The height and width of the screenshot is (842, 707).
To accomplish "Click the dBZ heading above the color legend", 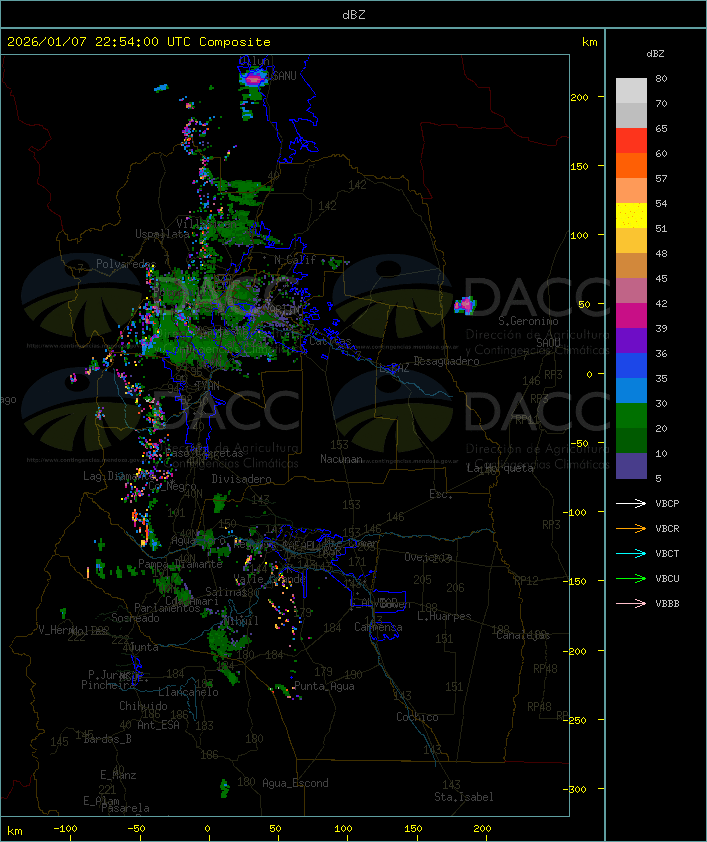I will (655, 54).
